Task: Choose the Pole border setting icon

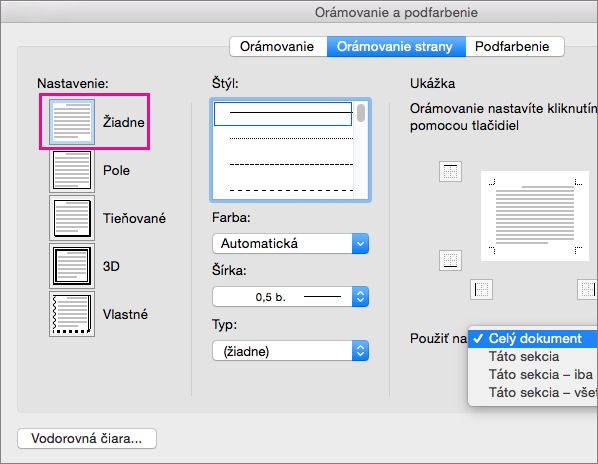Action: coord(72,170)
